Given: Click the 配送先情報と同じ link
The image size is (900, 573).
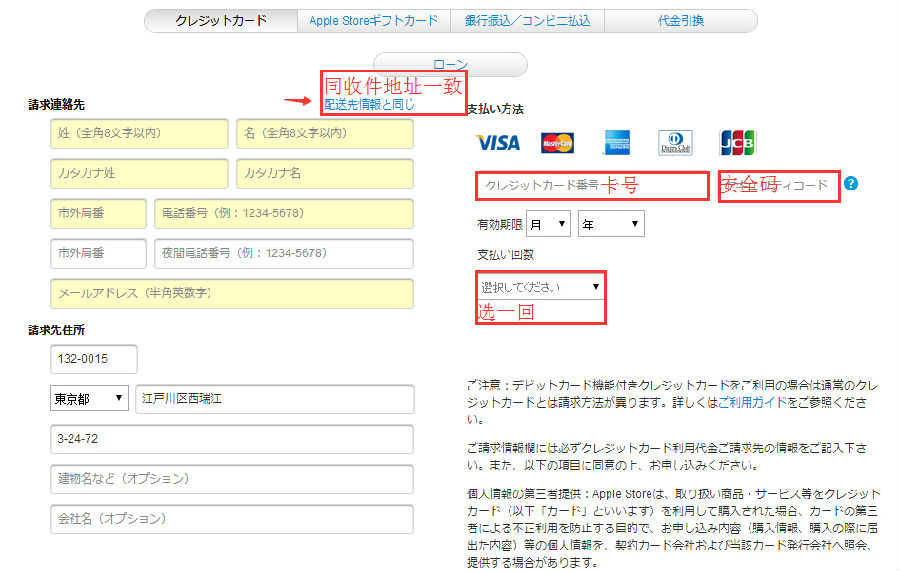Looking at the screenshot, I should (369, 104).
